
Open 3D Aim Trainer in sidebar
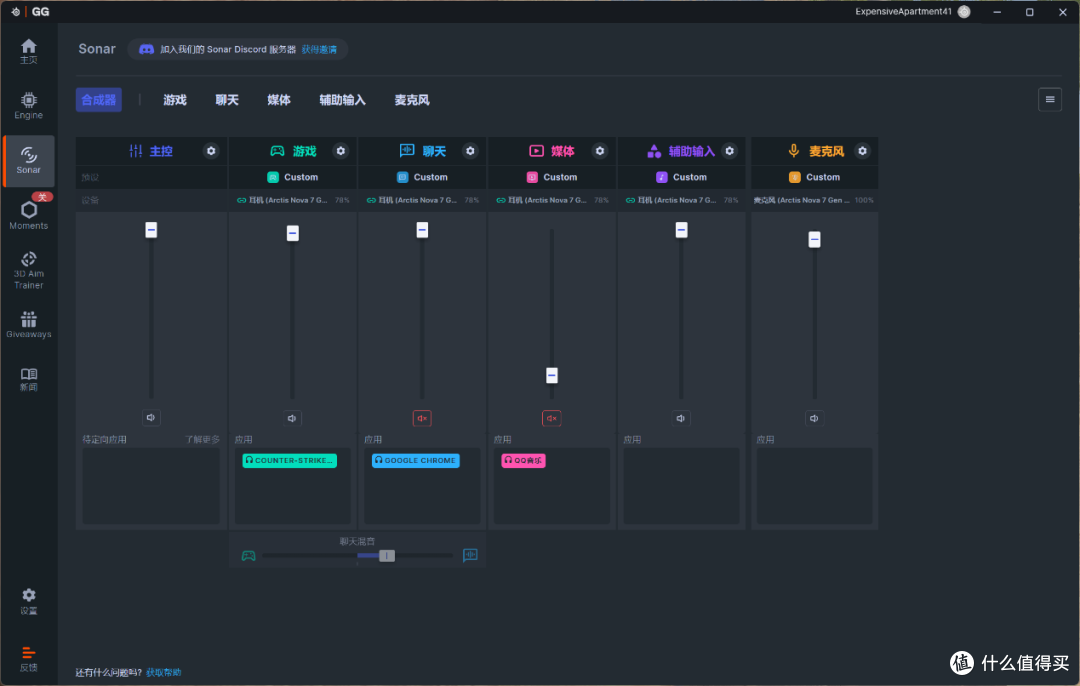click(28, 270)
